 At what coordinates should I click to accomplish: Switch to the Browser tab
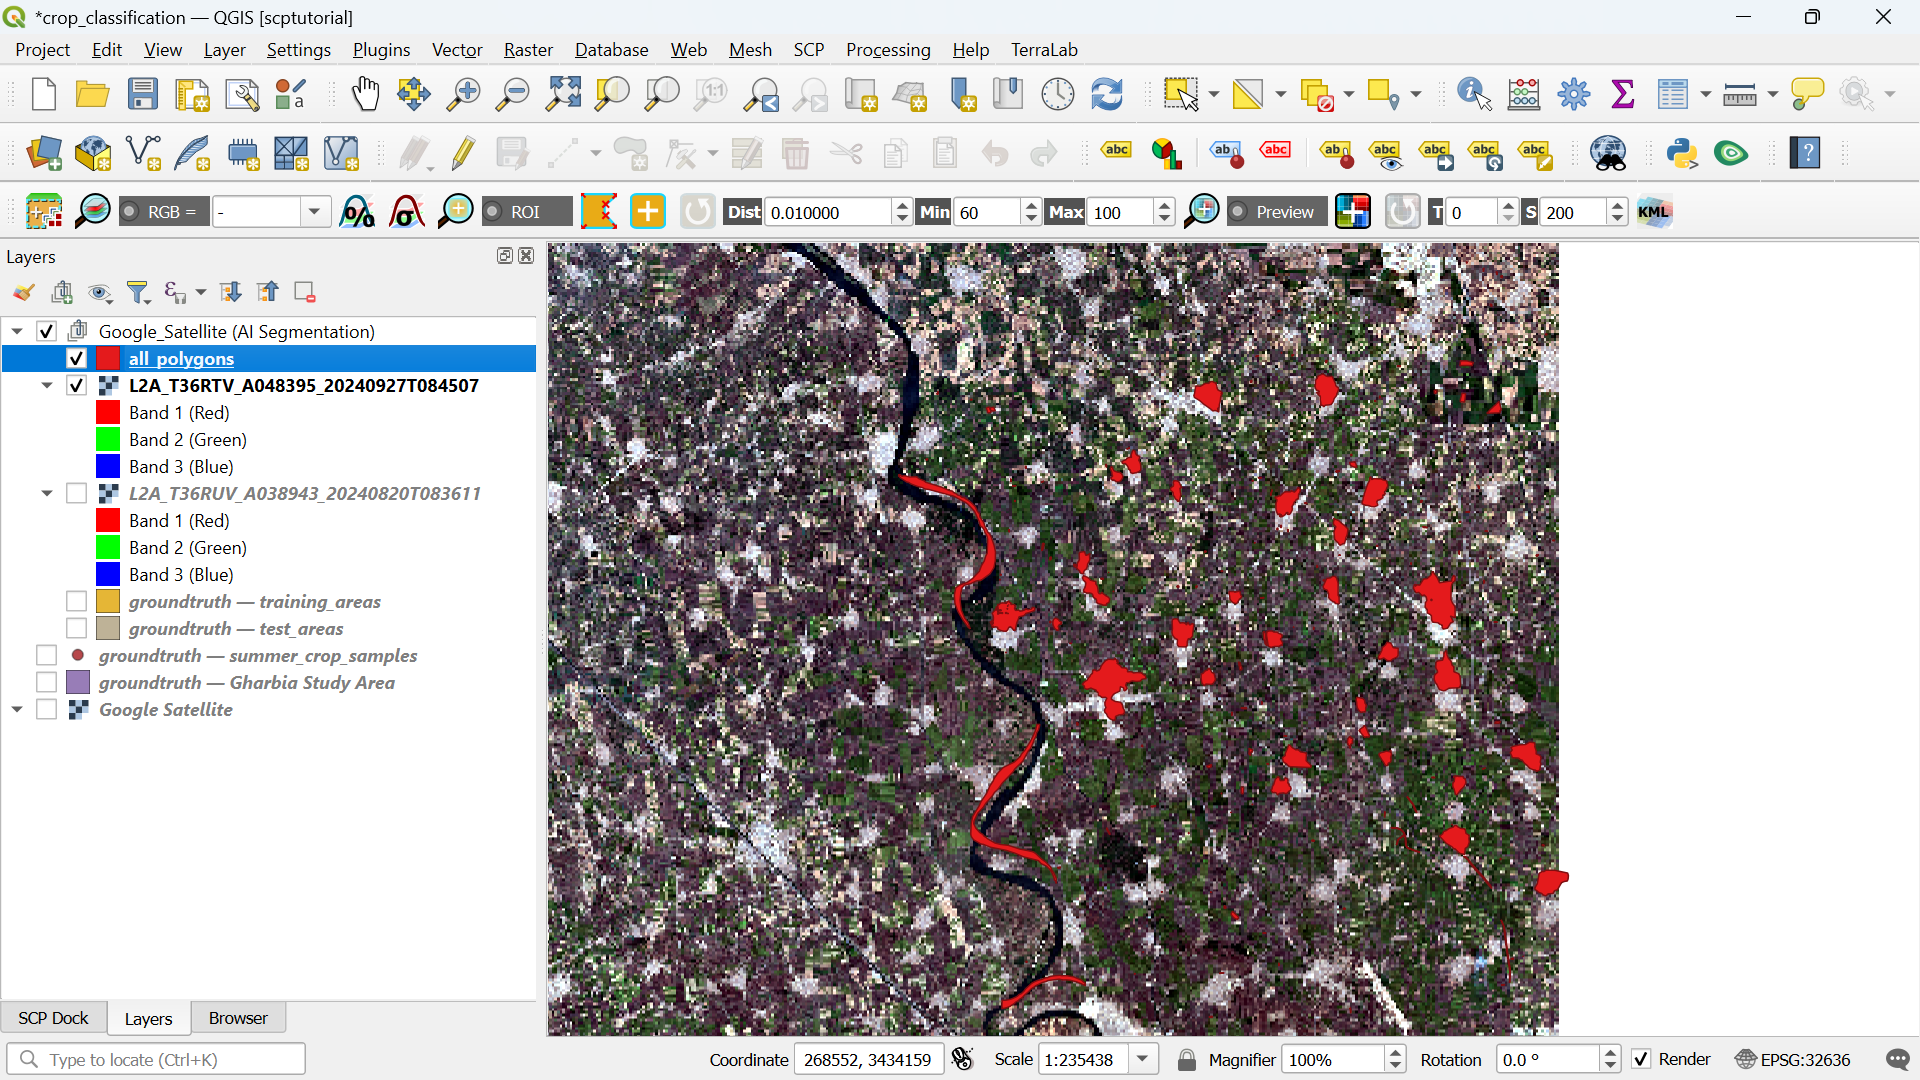[237, 1018]
